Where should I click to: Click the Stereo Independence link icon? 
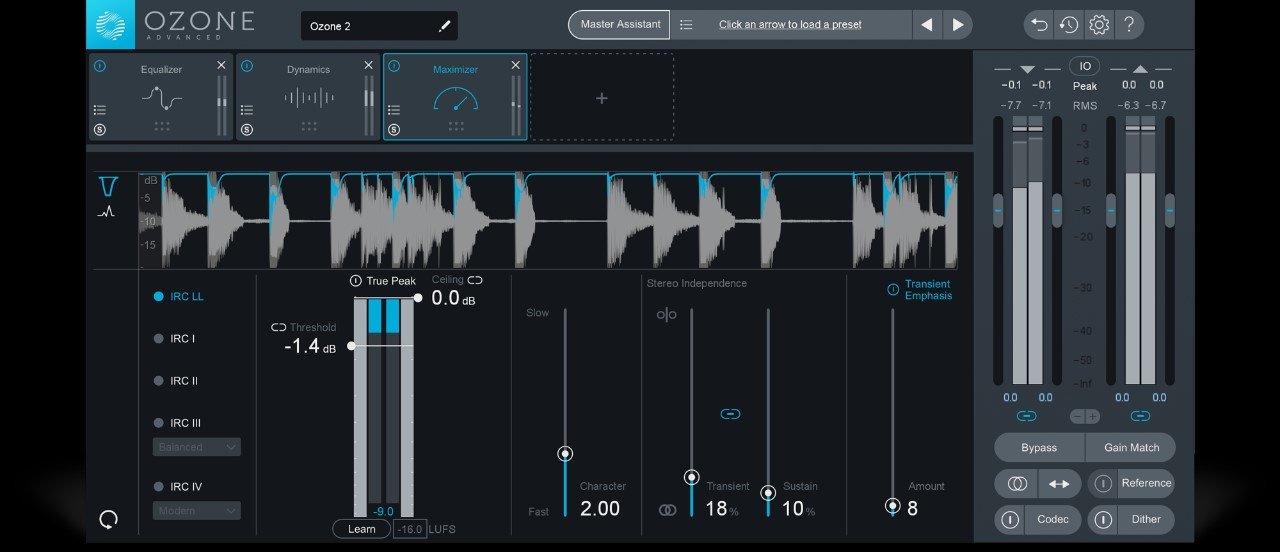[730, 414]
